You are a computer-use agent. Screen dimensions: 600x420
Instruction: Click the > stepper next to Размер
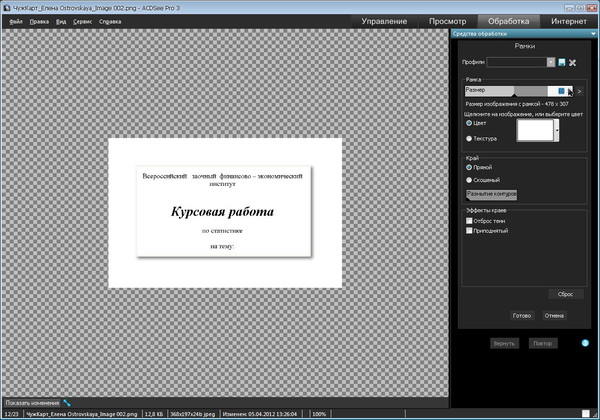pos(579,91)
